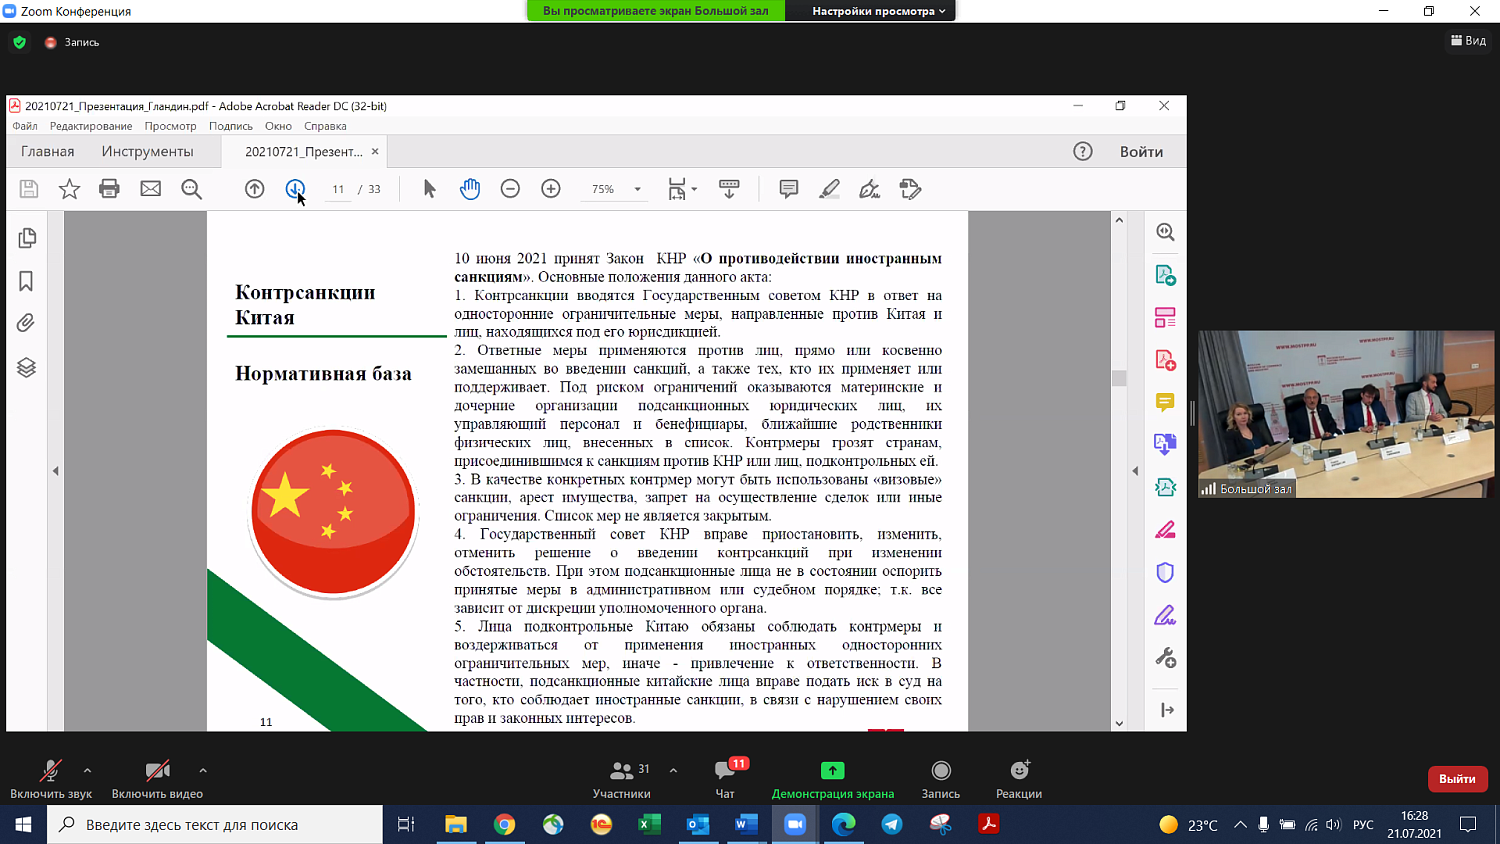Expand the video options caret next to the camera
This screenshot has height=844, width=1500.
203,770
